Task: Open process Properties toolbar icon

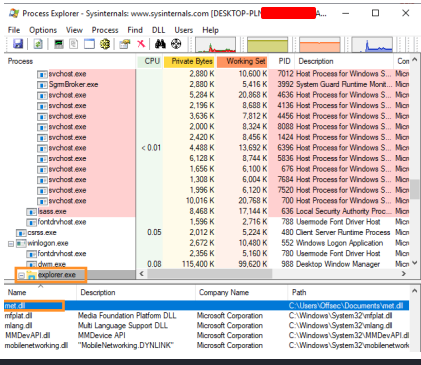Action: coord(125,44)
